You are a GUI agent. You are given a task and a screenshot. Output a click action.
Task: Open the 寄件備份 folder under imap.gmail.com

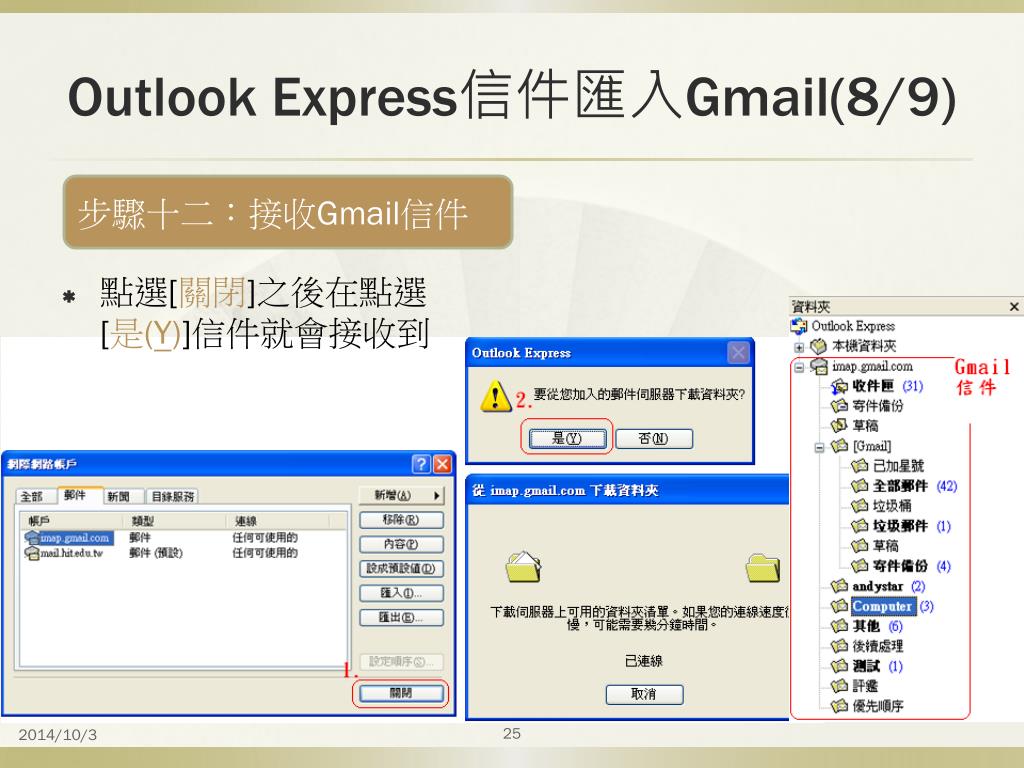(x=878, y=406)
